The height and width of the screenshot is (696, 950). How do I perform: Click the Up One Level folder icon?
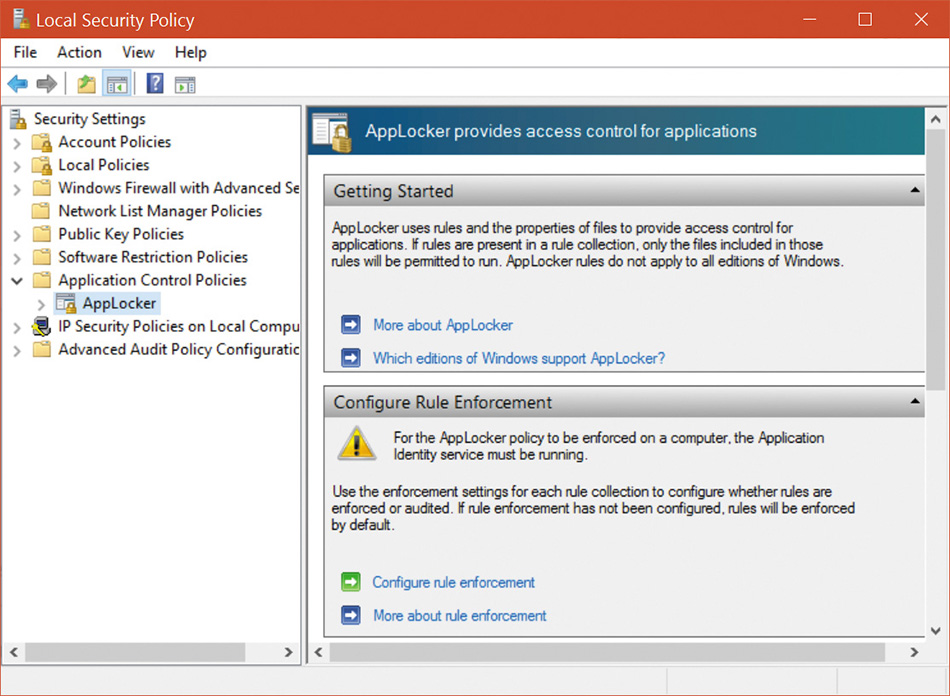point(87,84)
